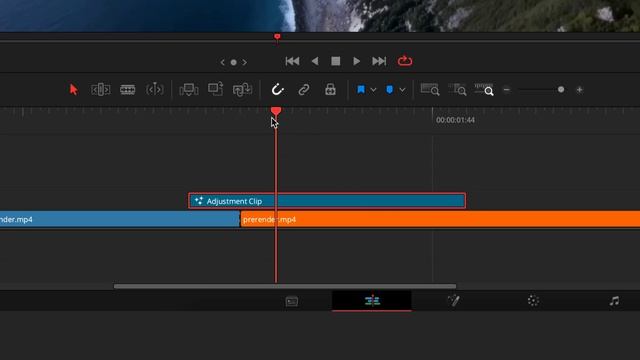Click viewer scrubber playhead marker
640x360 pixels.
(x=277, y=37)
